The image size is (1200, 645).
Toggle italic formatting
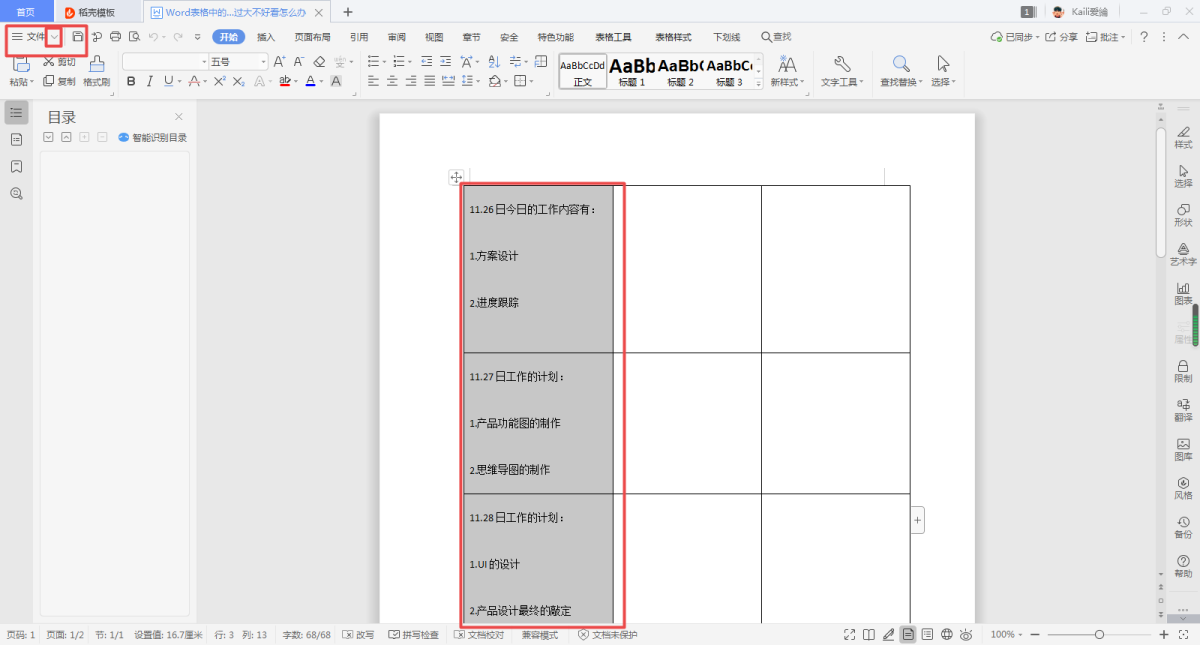tap(149, 81)
